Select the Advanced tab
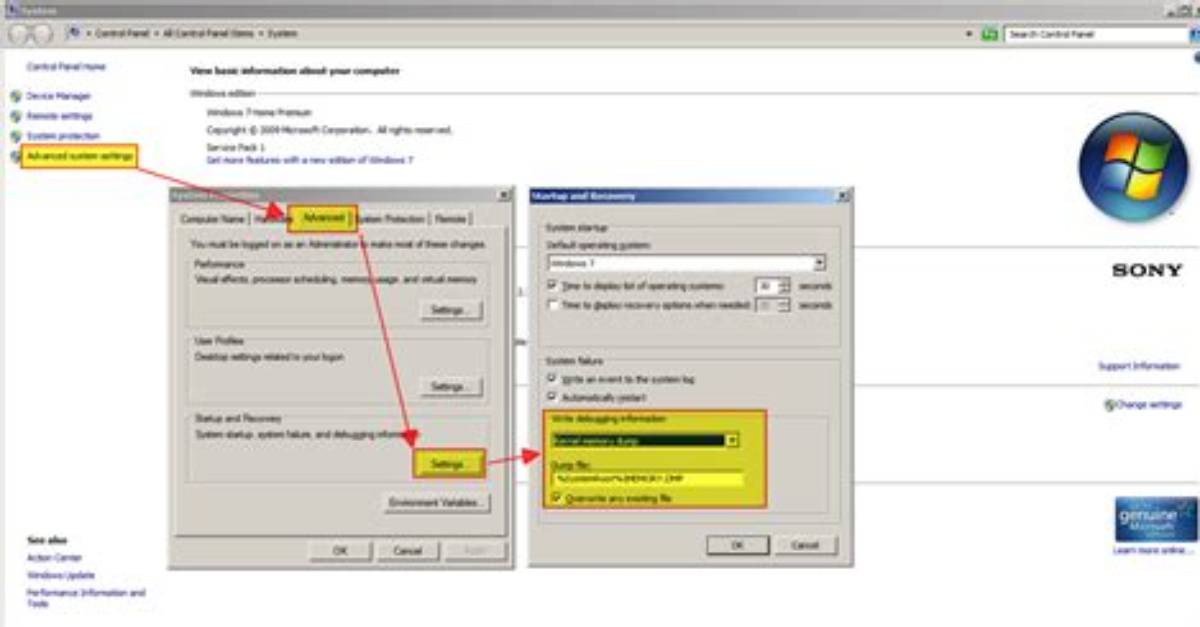1200x627 pixels. 323,217
